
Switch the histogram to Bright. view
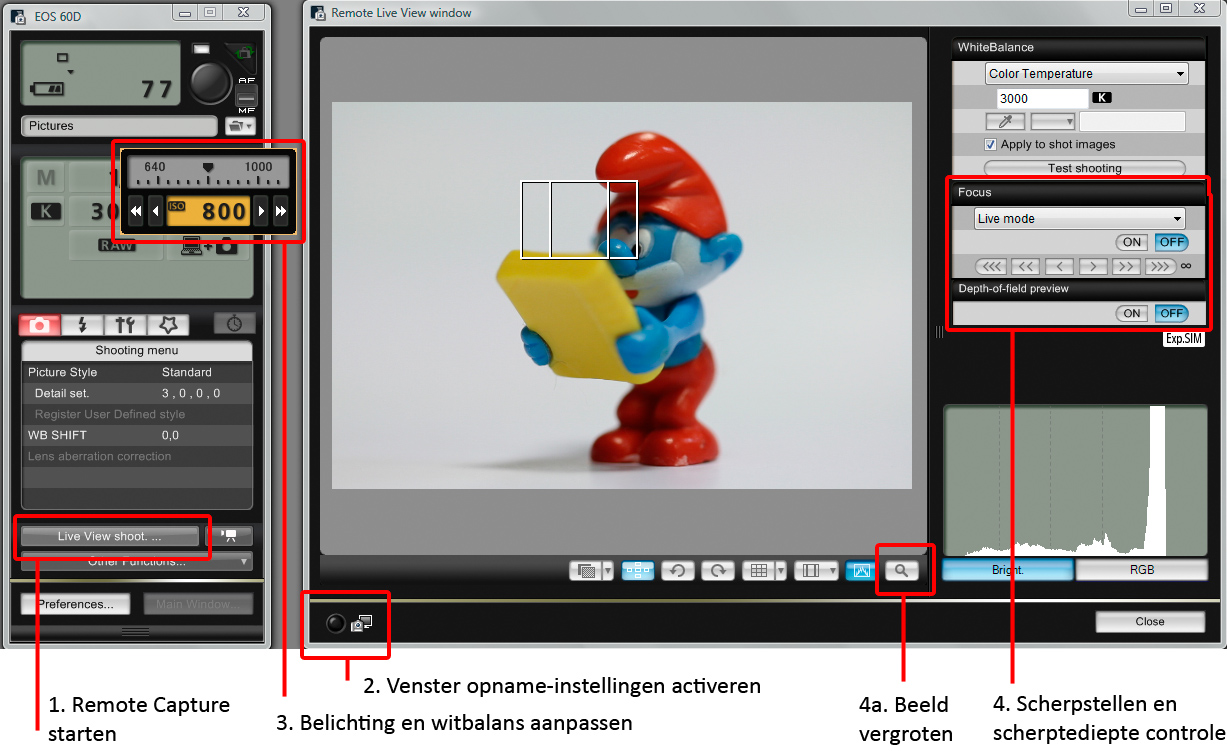[1008, 569]
